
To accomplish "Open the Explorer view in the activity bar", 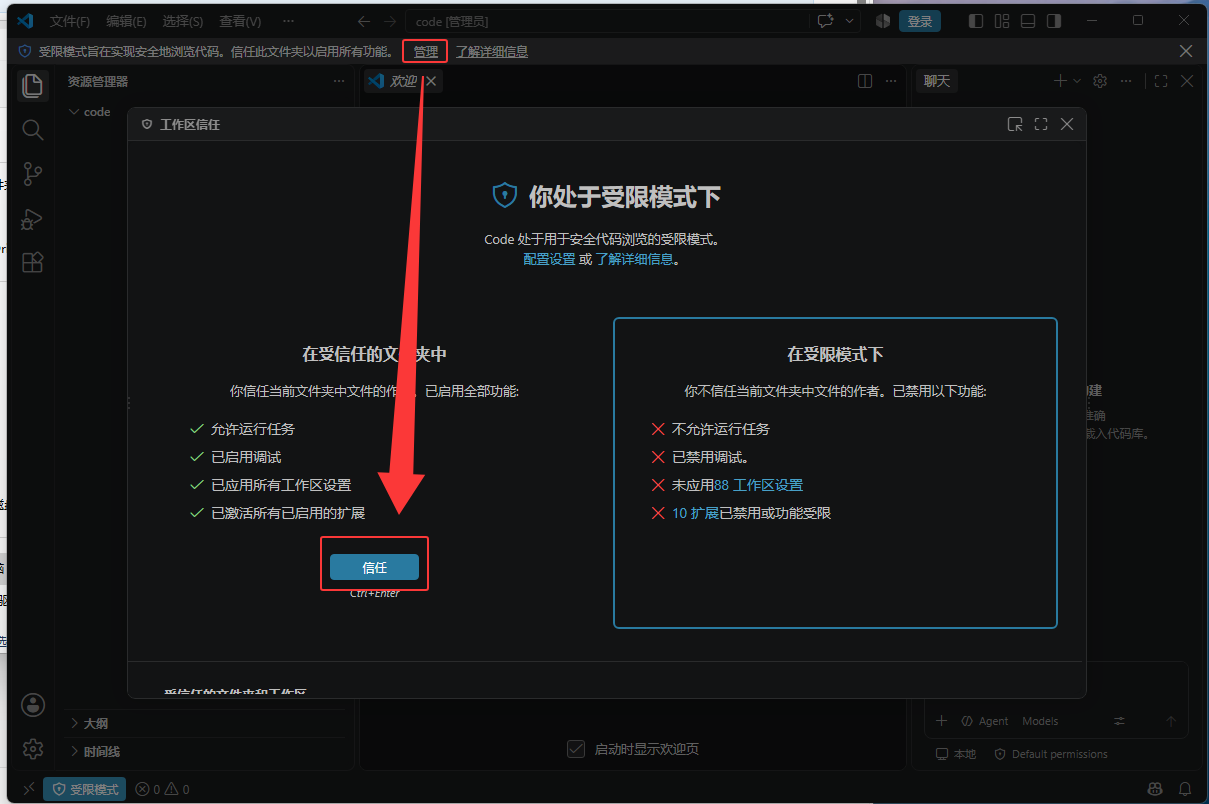I will (33, 86).
